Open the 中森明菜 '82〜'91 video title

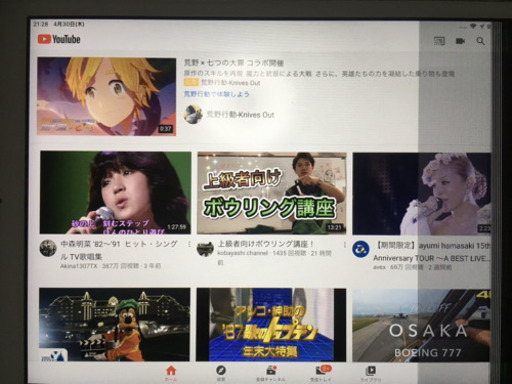tap(119, 250)
